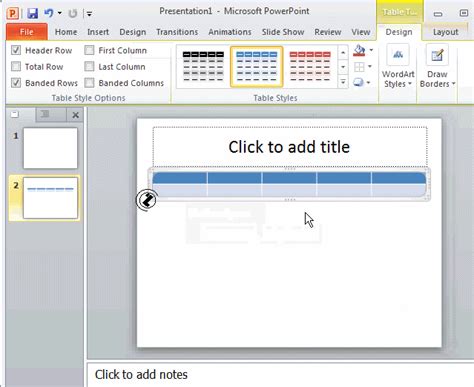474x387 pixels.
Task: Open the Slide Show tab
Action: pyautogui.click(x=283, y=32)
